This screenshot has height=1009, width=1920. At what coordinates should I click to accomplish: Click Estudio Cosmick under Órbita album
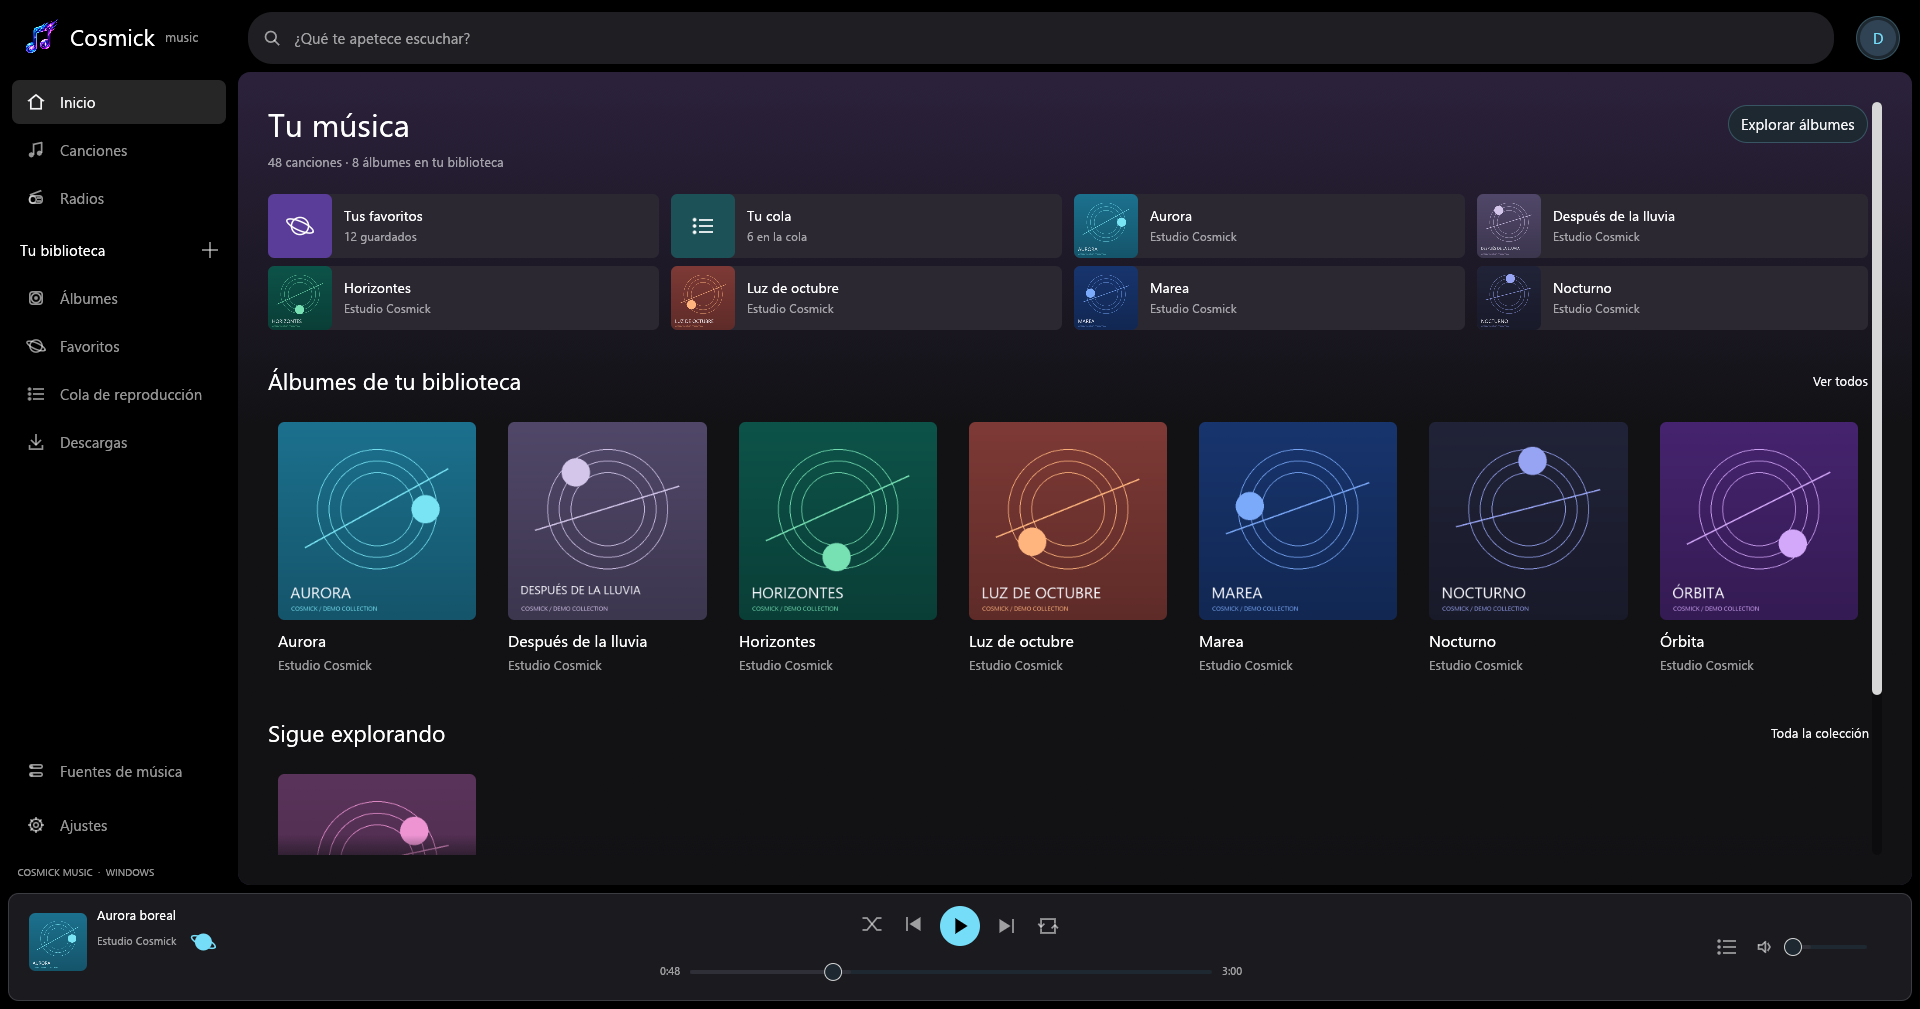coord(1706,665)
